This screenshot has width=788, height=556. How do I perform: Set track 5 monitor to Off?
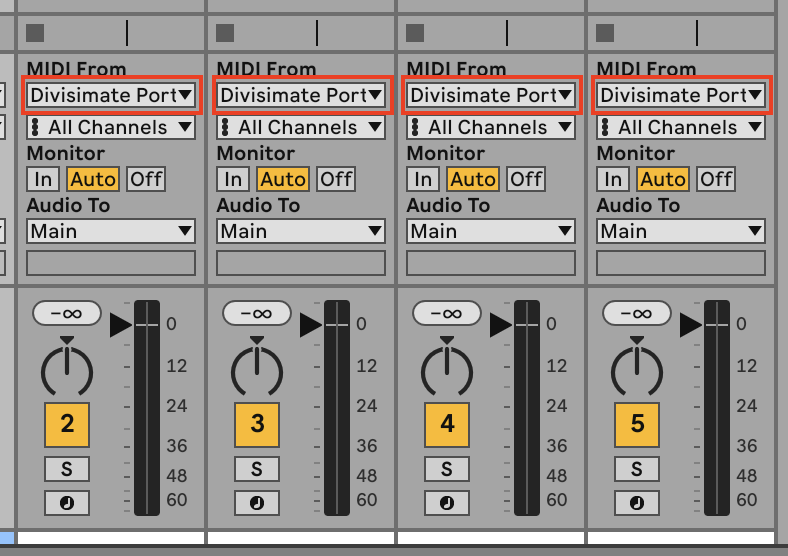pos(716,179)
